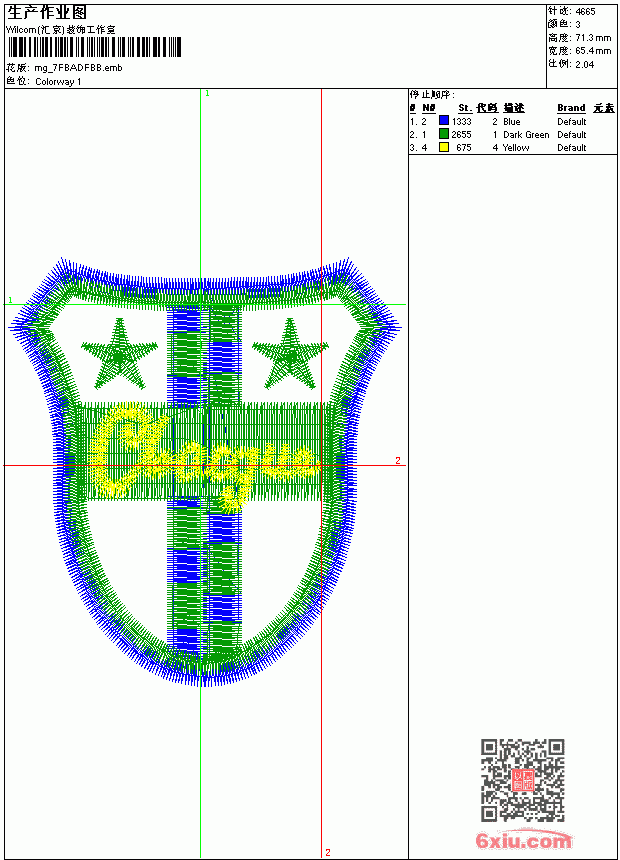
Task: Select the left green star in design
Action: coord(119,354)
